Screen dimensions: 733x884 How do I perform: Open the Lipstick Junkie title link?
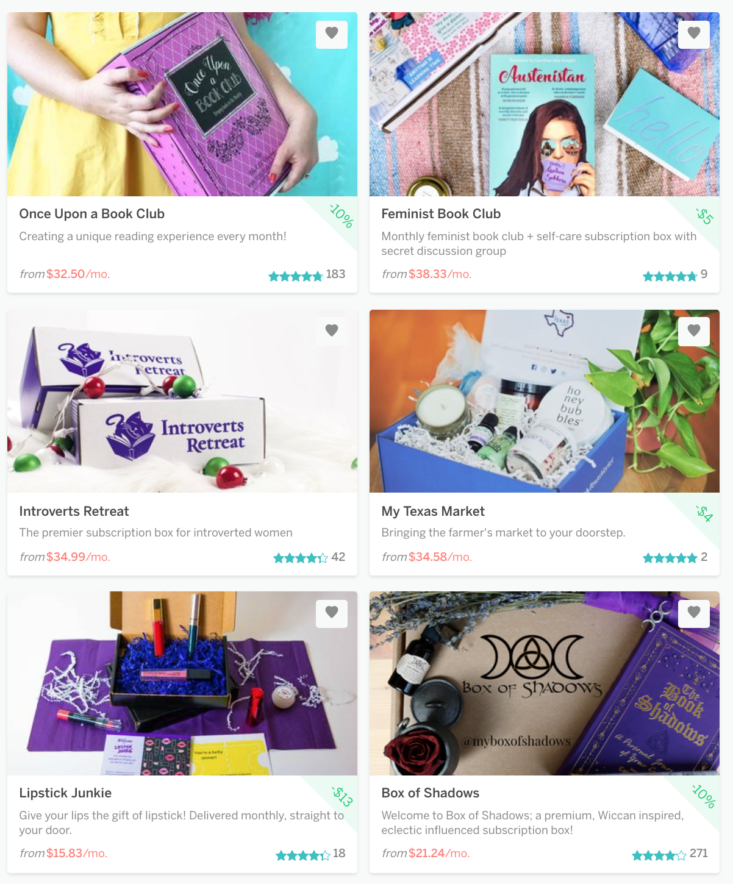pyautogui.click(x=65, y=793)
